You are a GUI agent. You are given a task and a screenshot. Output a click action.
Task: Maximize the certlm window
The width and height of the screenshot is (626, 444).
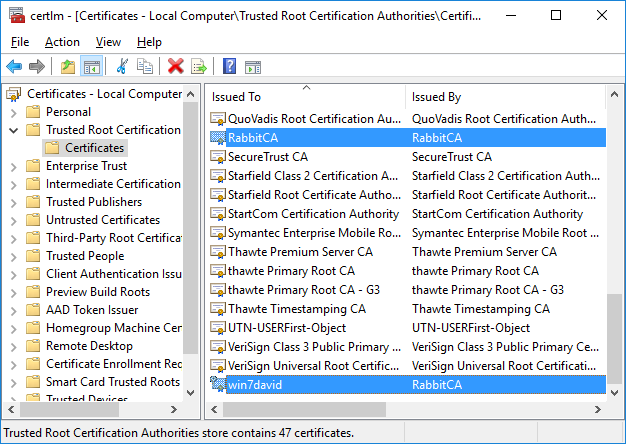(x=556, y=16)
